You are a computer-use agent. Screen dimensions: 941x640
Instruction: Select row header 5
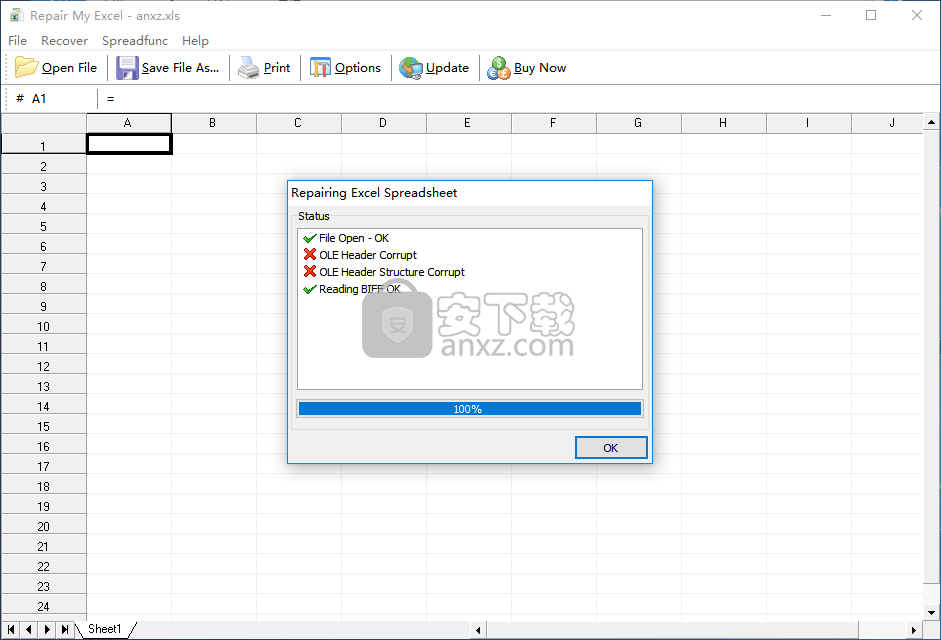point(44,226)
